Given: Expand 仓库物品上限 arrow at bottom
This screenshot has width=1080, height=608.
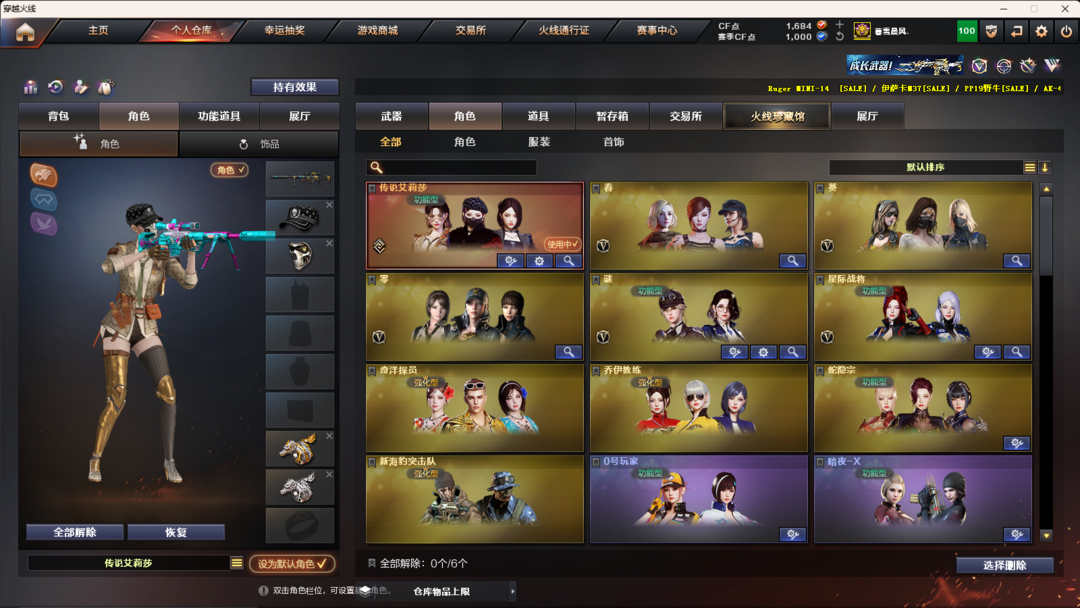Looking at the screenshot, I should pyautogui.click(x=512, y=591).
